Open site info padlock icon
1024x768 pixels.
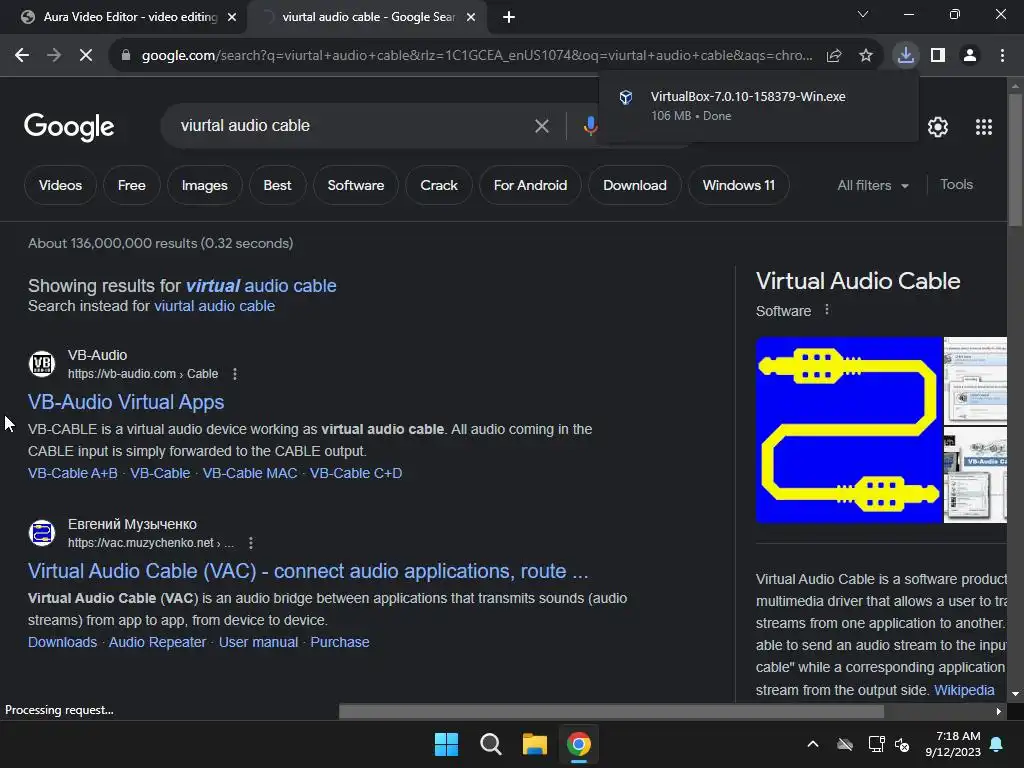126,56
